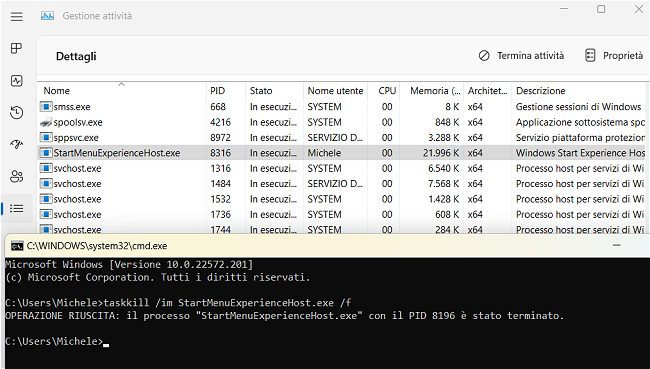Viewport: 650px width, 369px height.
Task: Select the smss.exe process row
Action: pyautogui.click(x=342, y=107)
